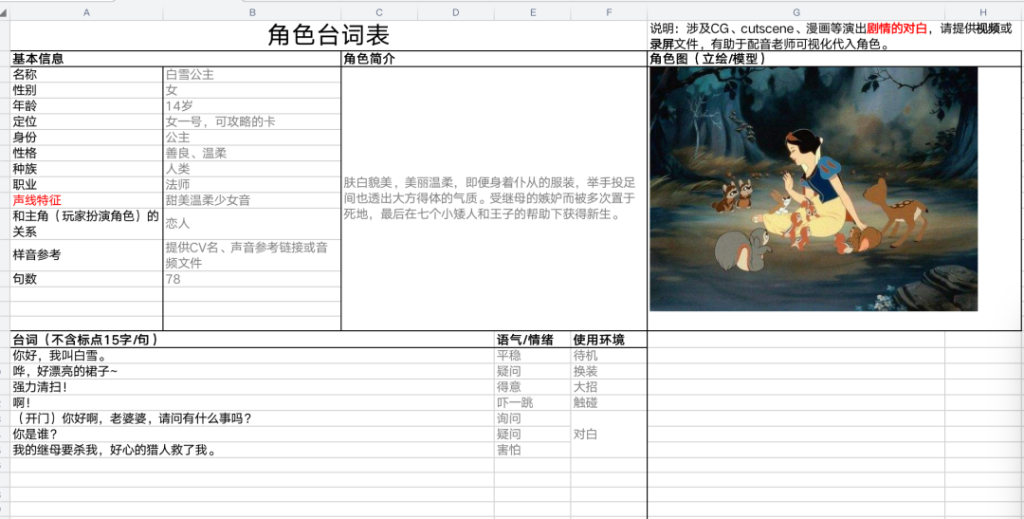Viewport: 1024px width, 519px height.
Task: Select the 待机 usage cell
Action: [x=609, y=356]
